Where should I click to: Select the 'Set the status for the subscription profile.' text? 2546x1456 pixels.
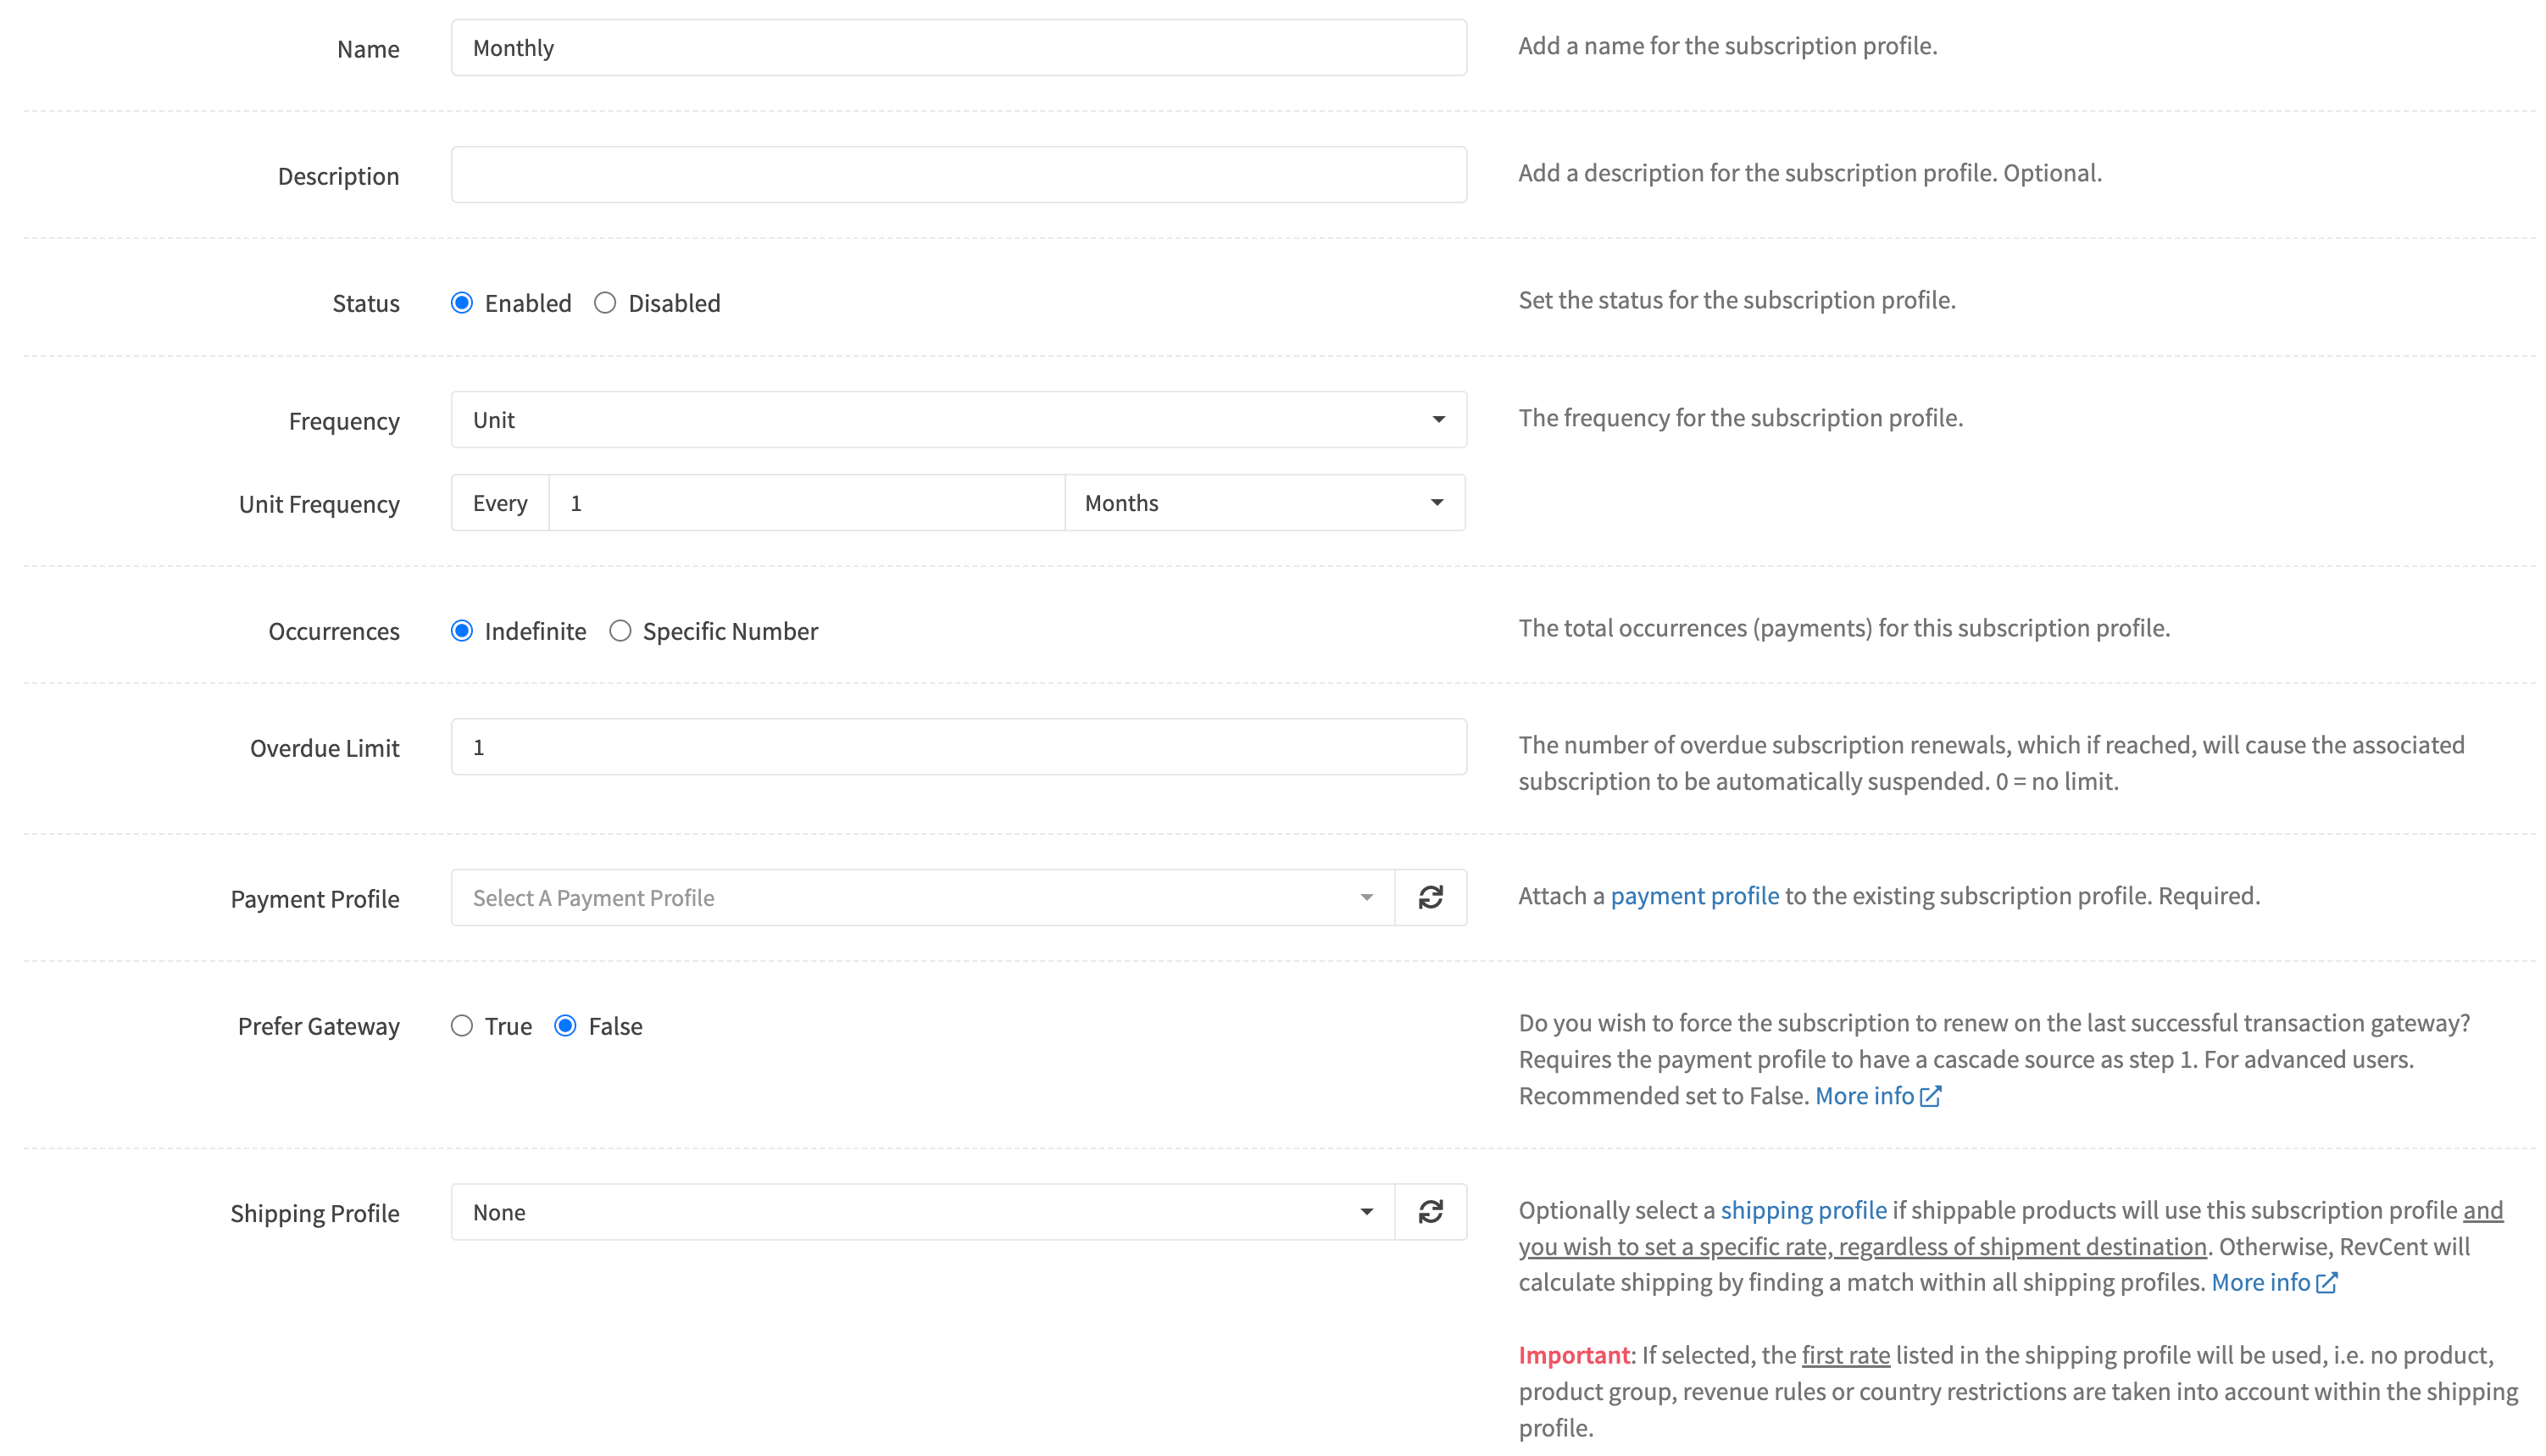pos(1737,300)
